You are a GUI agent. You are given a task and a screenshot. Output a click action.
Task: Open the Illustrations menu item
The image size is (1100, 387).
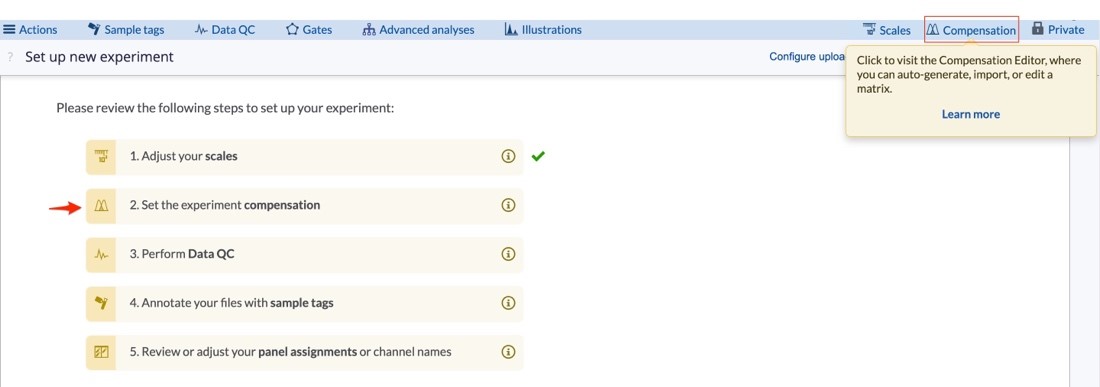pos(543,30)
